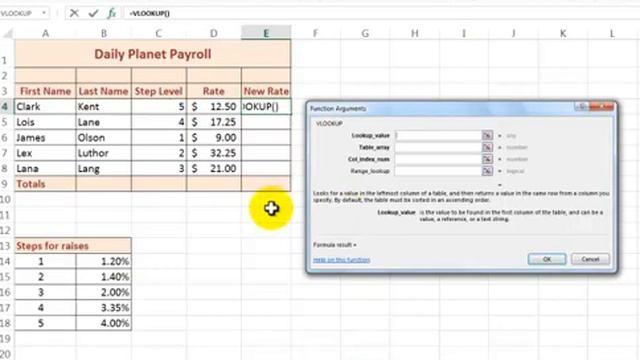The width and height of the screenshot is (640, 360).
Task: Click inside the Range_lookup field
Action: tap(438, 171)
